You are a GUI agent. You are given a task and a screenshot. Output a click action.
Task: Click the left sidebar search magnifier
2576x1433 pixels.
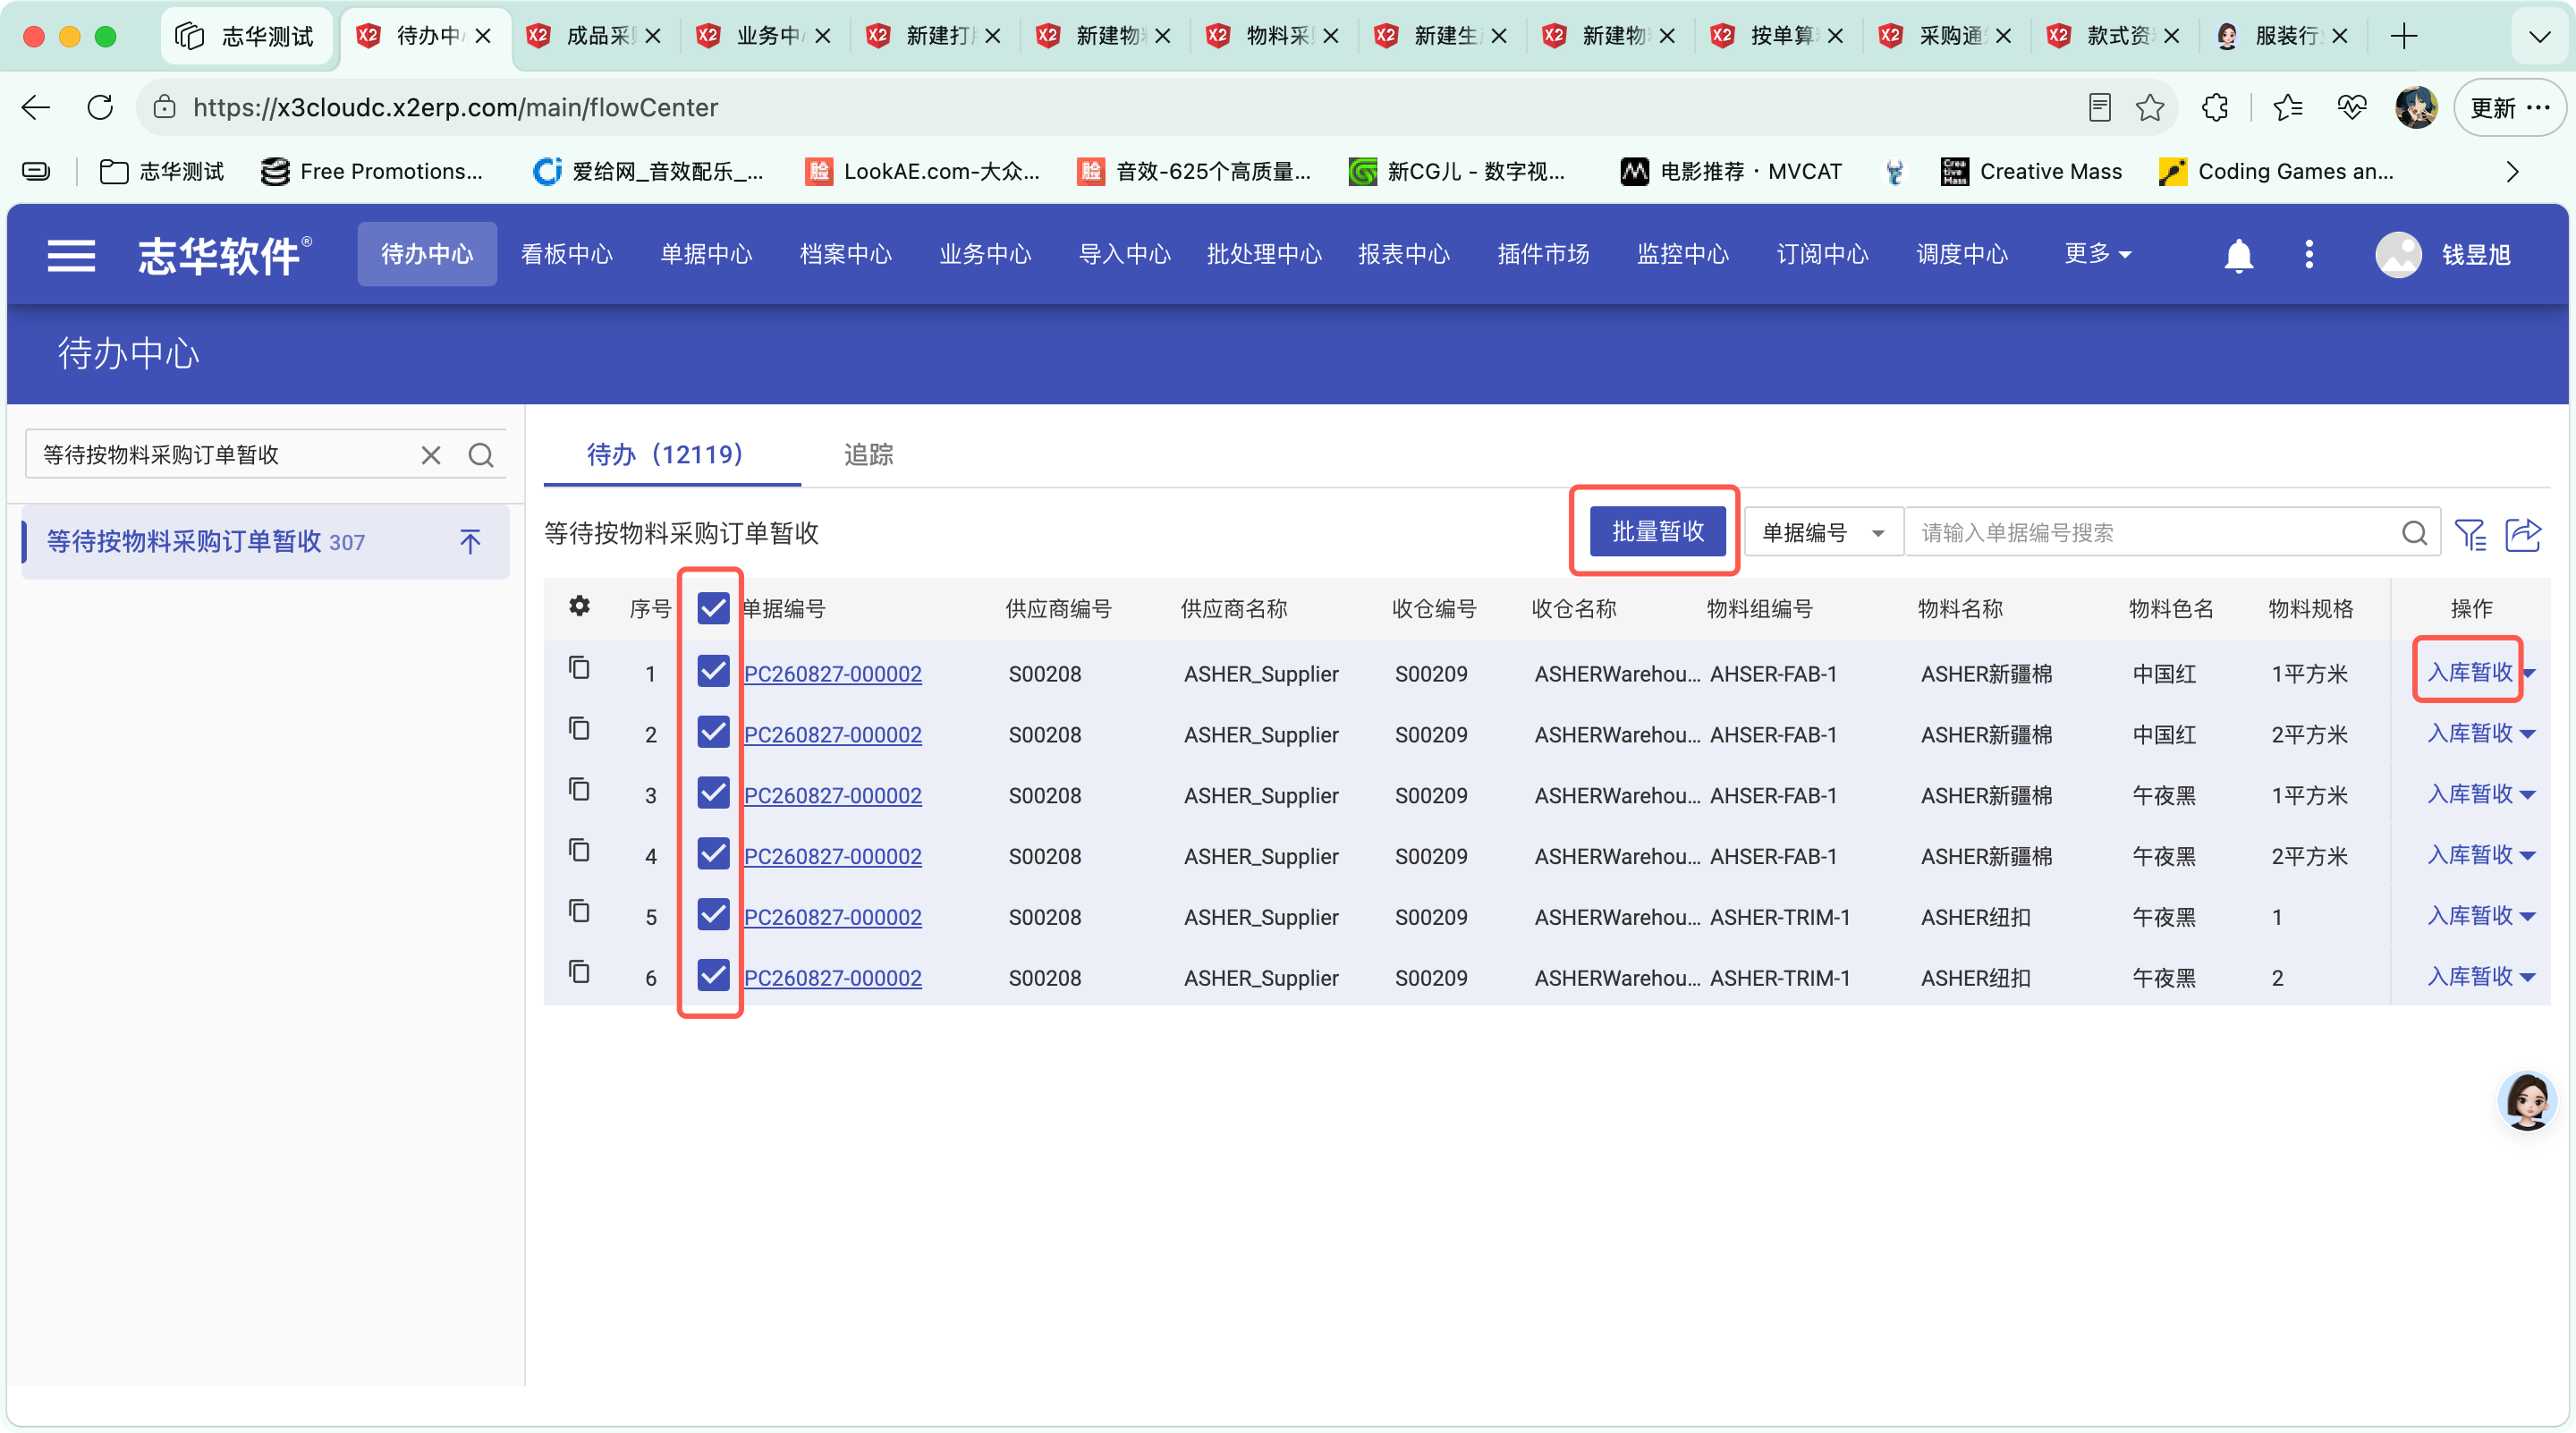coord(481,456)
